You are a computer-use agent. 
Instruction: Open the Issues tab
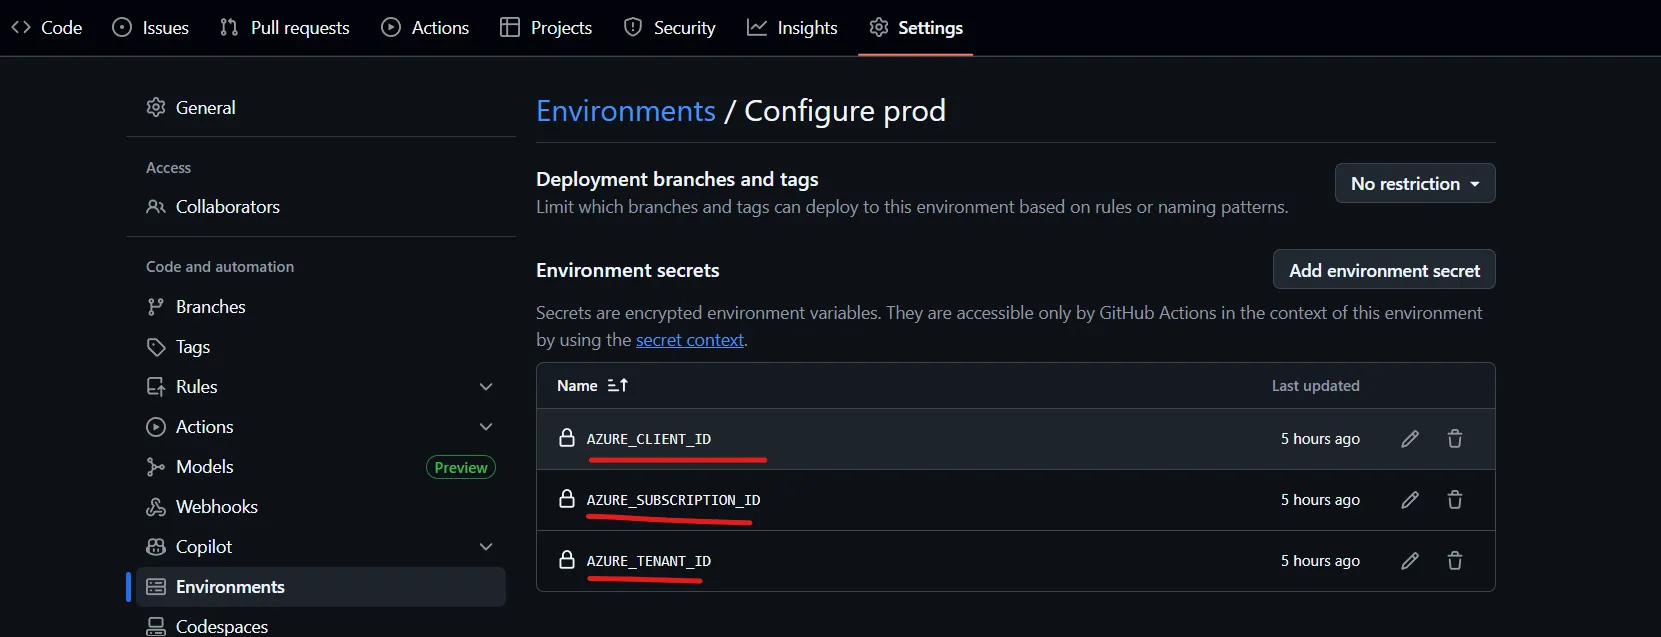pyautogui.click(x=151, y=28)
